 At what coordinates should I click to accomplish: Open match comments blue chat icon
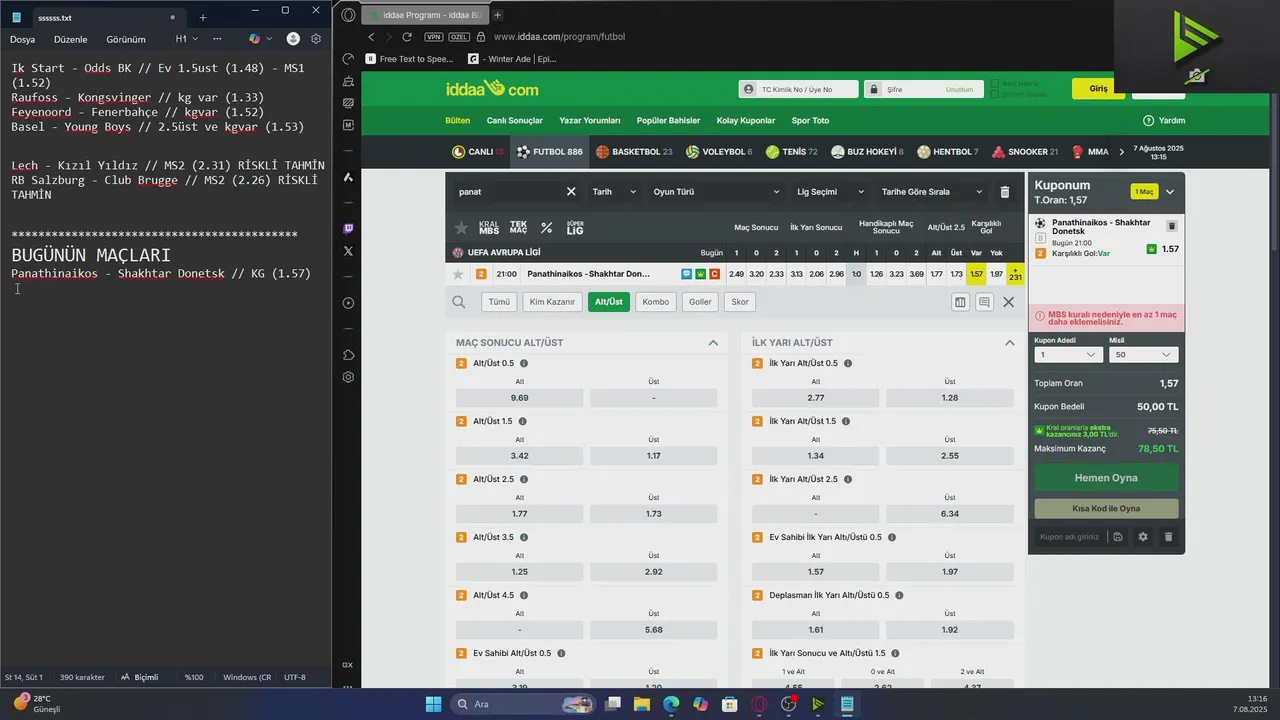tap(687, 274)
